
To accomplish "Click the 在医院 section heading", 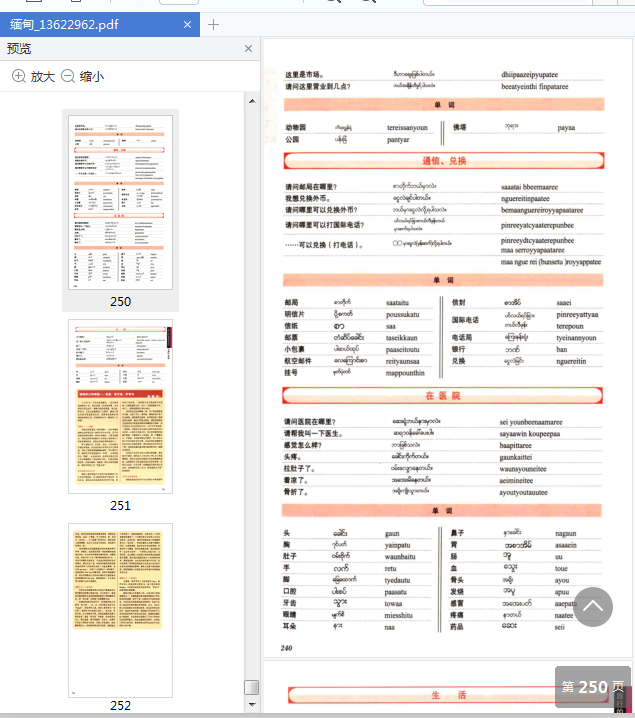I will pyautogui.click(x=443, y=396).
